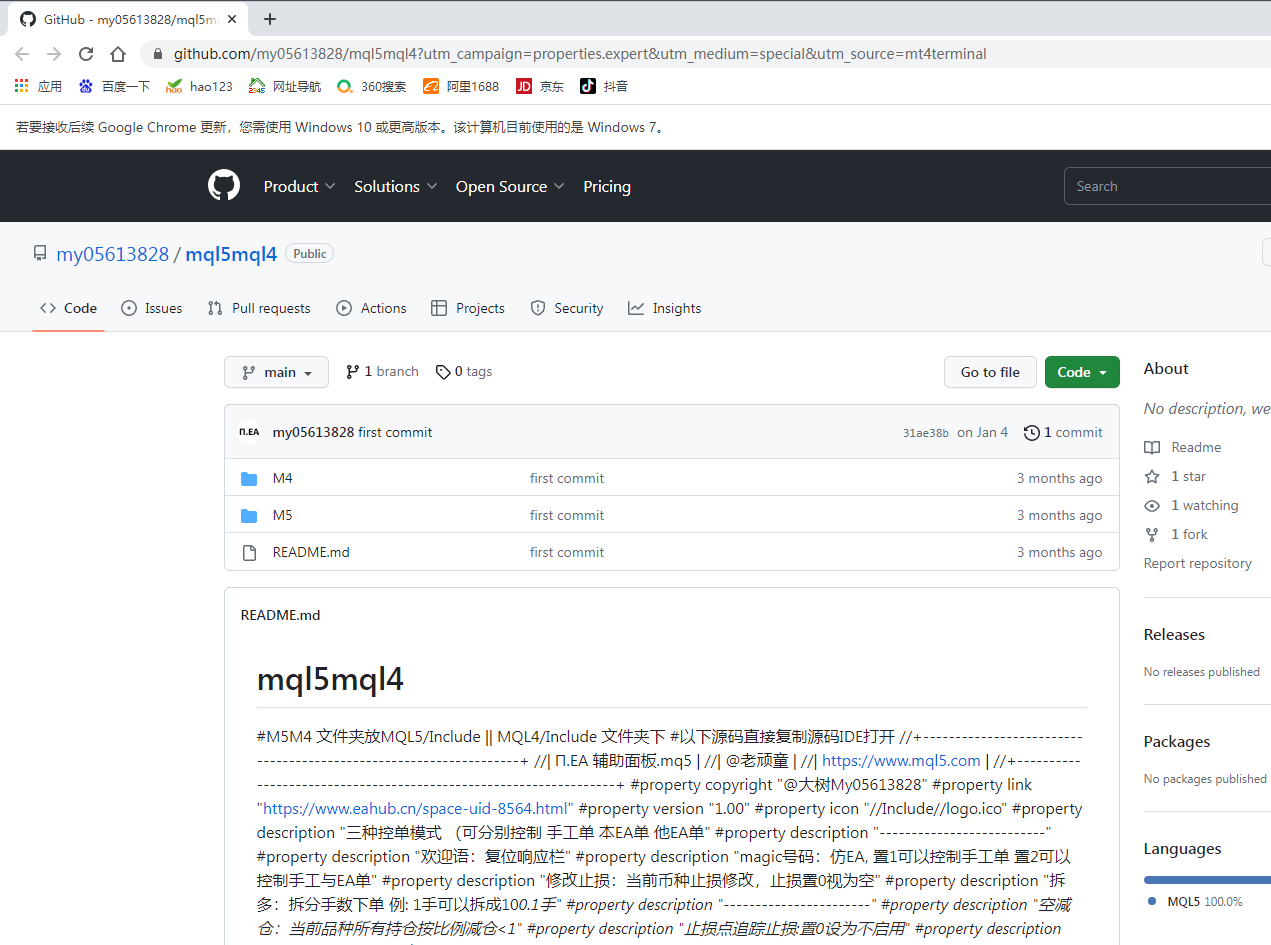Click the README.md file icon
The height and width of the screenshot is (945, 1271).
[249, 552]
